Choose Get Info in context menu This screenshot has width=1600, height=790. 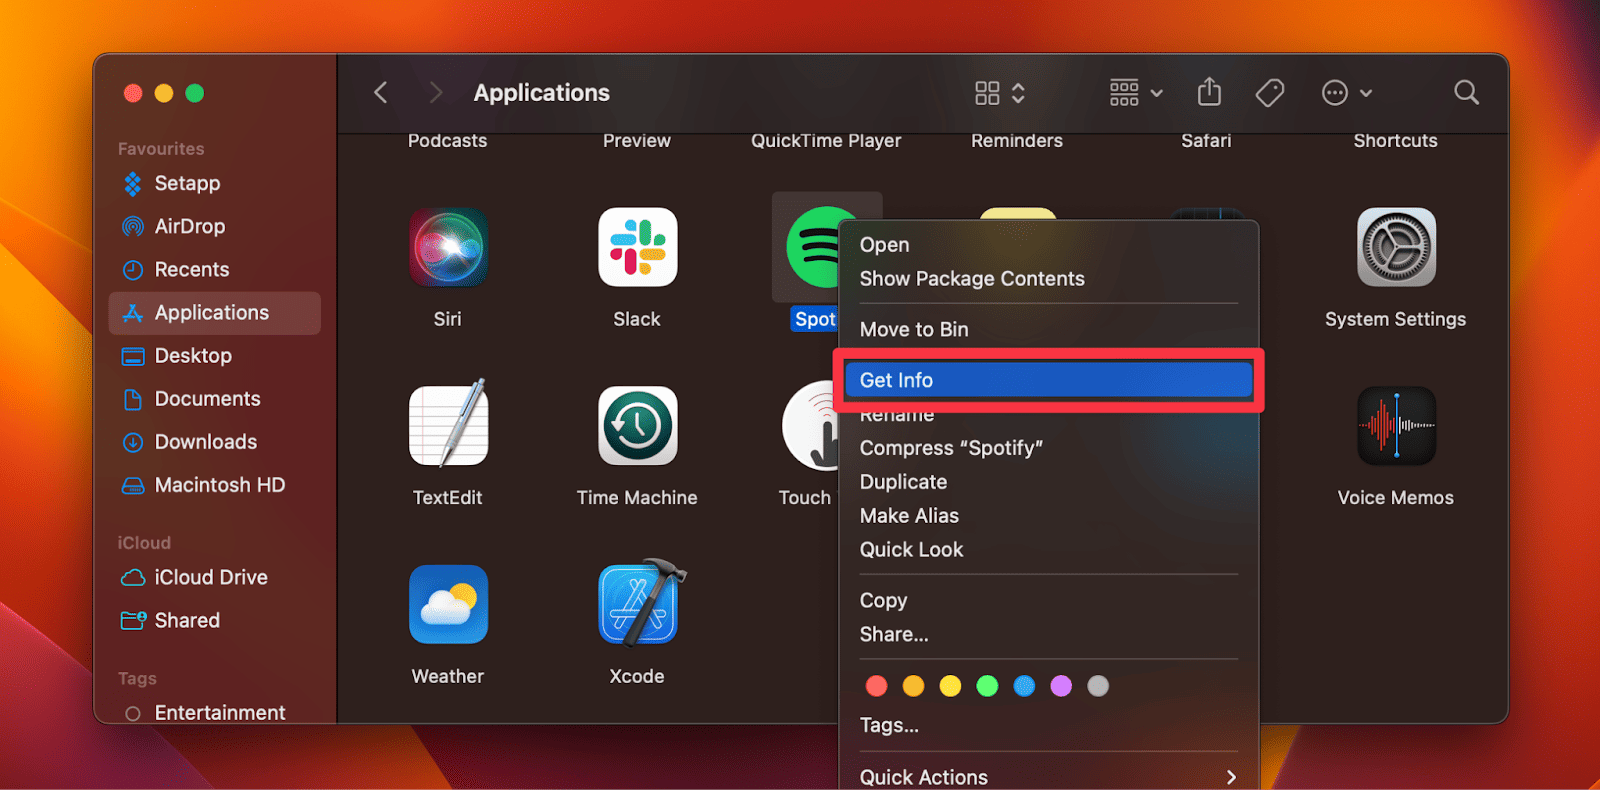click(1048, 380)
